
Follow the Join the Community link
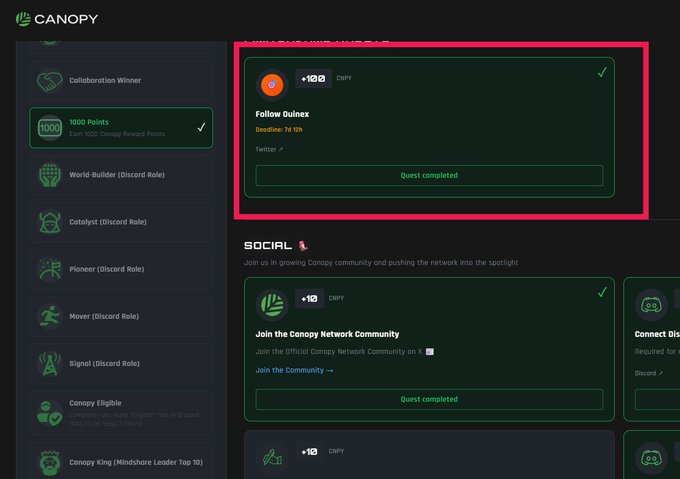[x=294, y=370]
